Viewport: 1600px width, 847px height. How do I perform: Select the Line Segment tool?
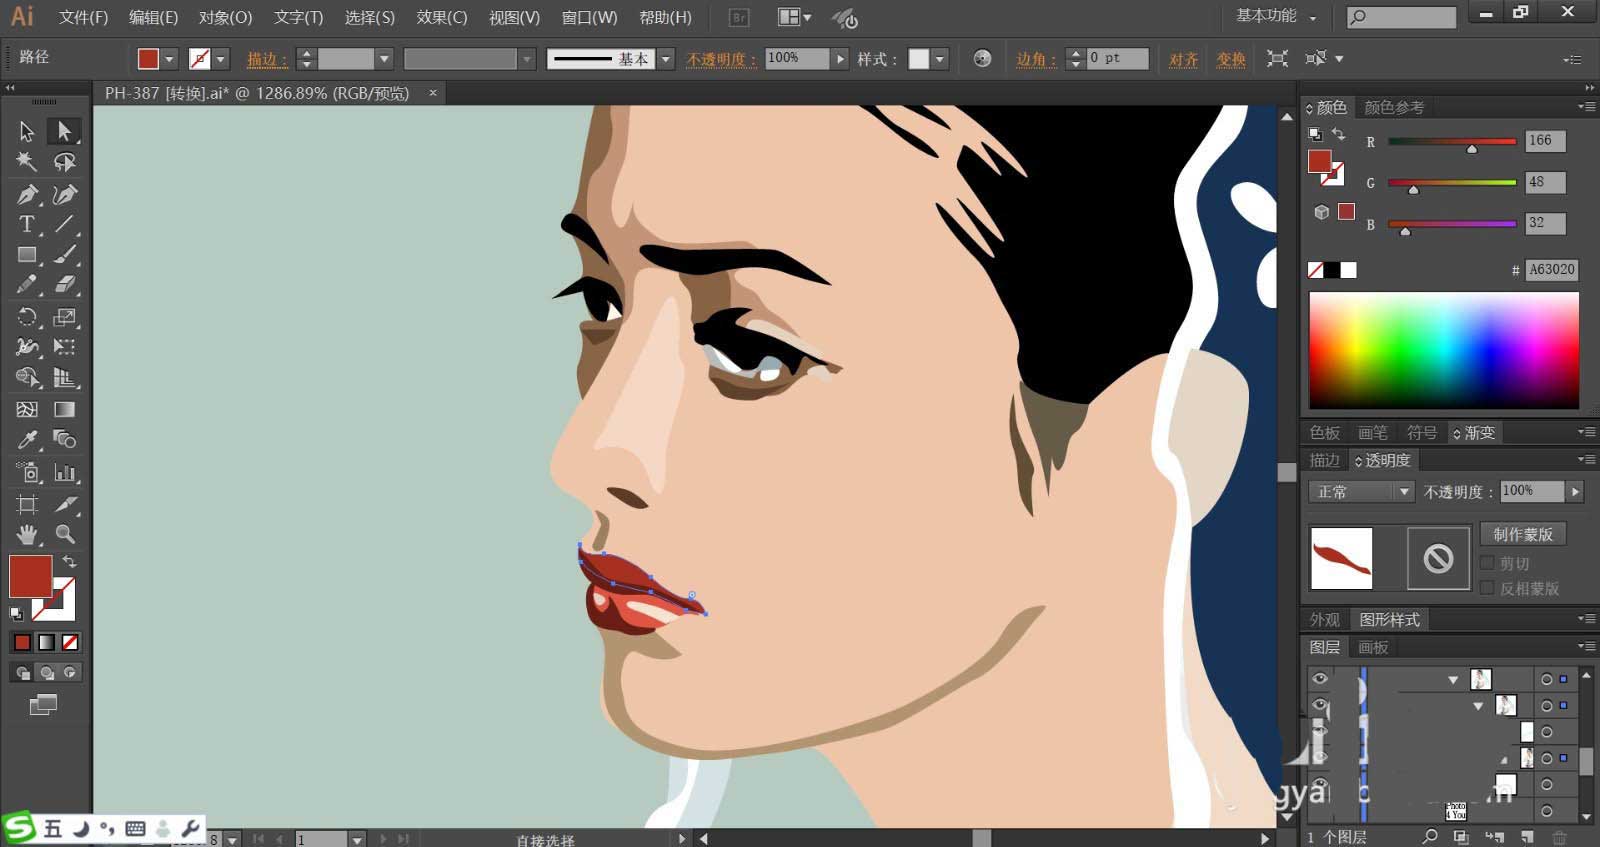[65, 224]
